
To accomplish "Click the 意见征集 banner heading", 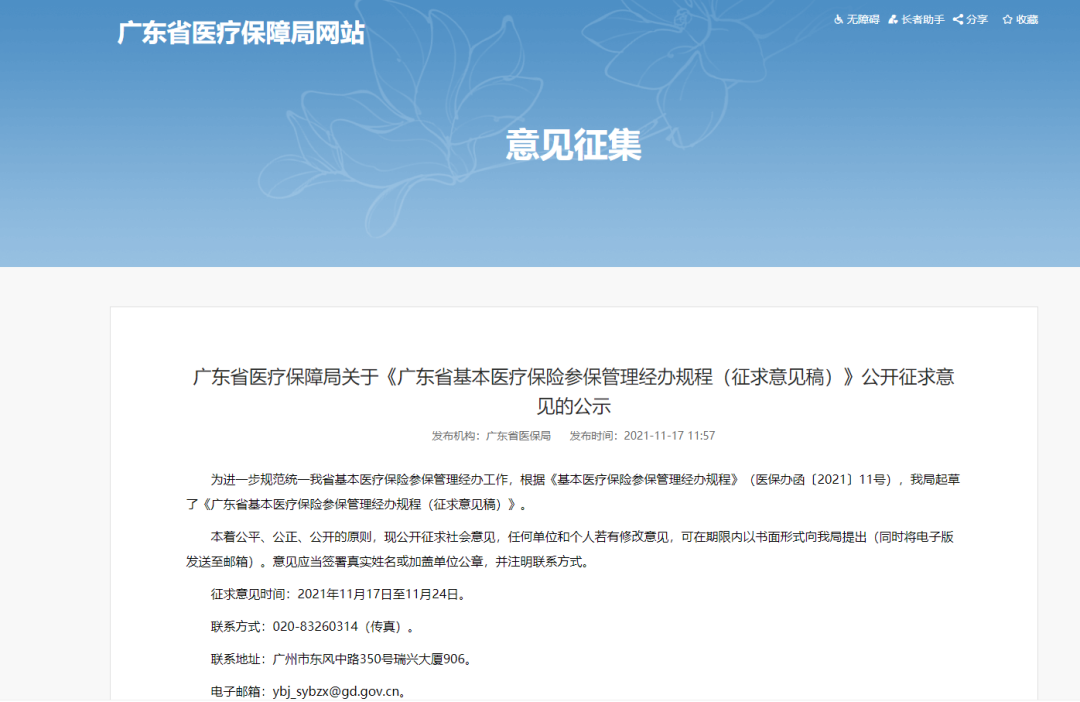I will pyautogui.click(x=574, y=145).
